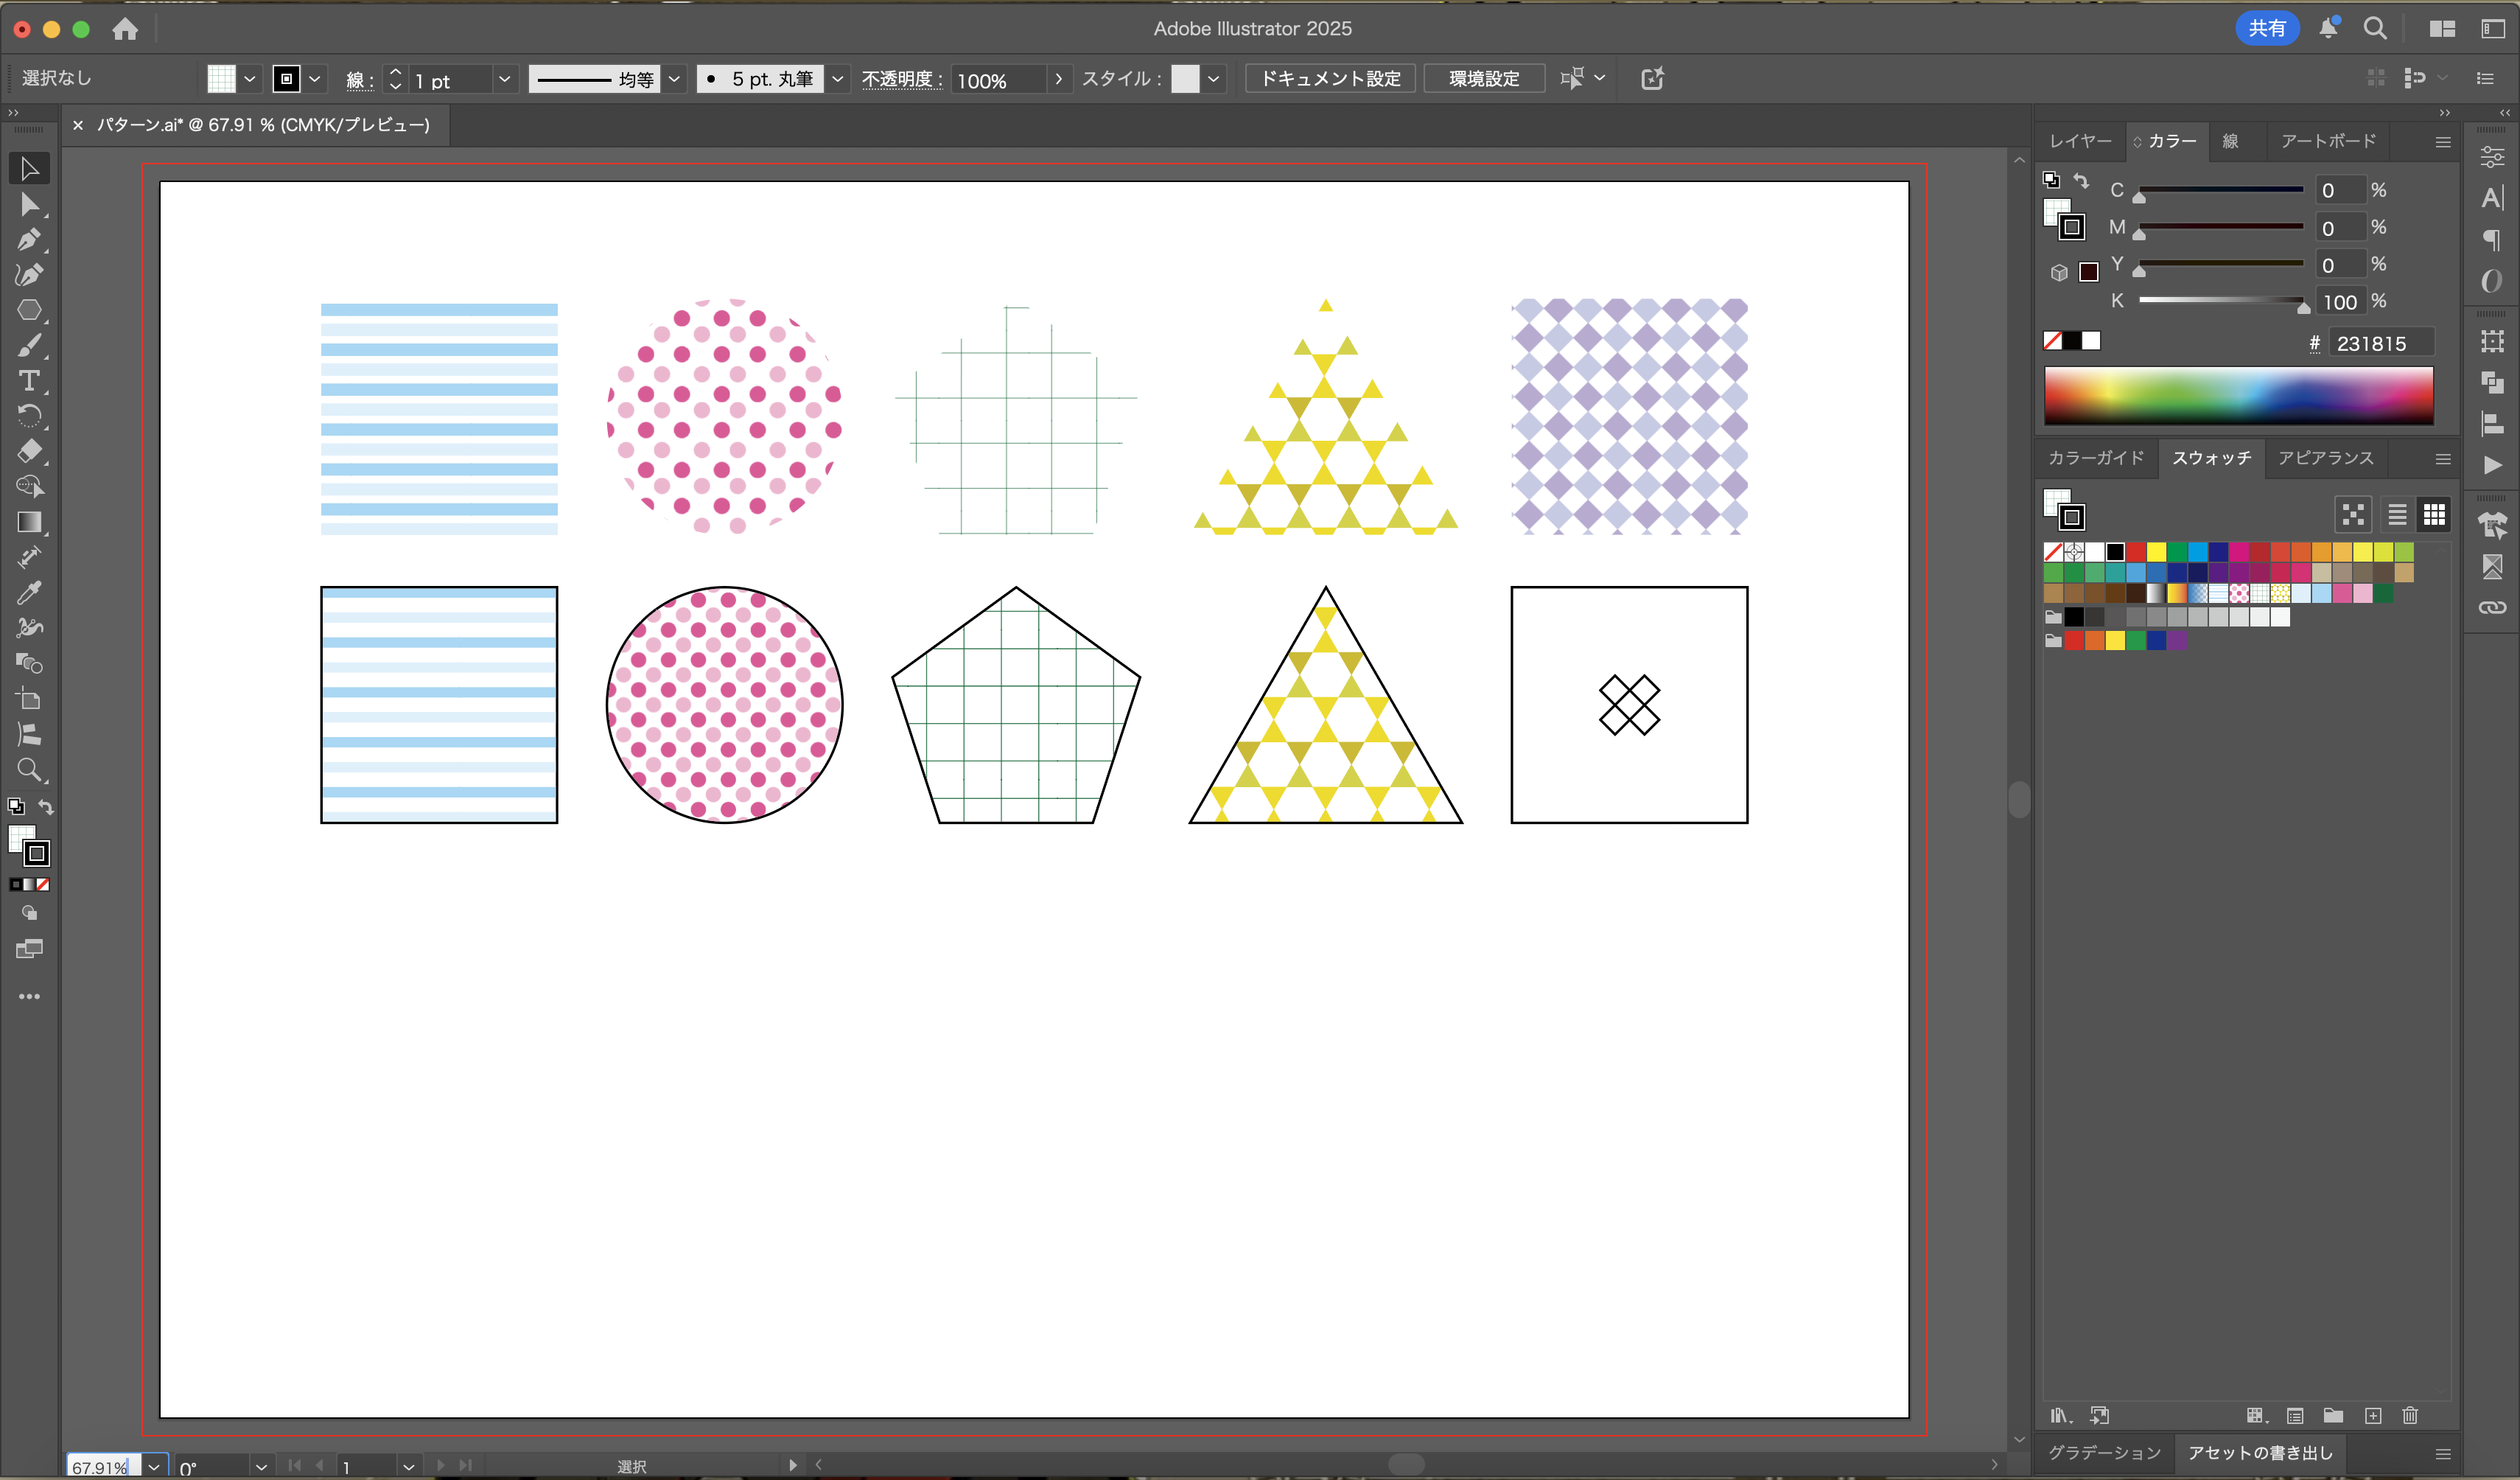Switch to the アピアランス tab
The image size is (2520, 1480).
[x=2326, y=458]
